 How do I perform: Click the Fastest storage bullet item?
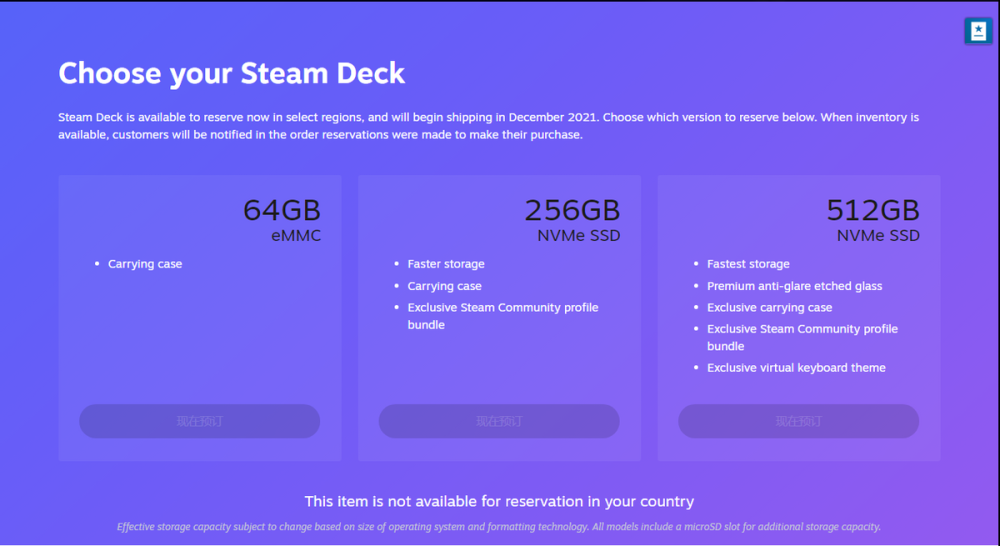(748, 264)
